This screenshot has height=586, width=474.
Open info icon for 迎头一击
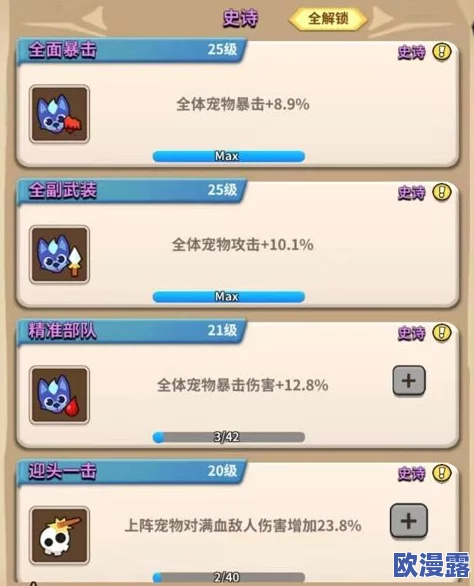click(442, 473)
